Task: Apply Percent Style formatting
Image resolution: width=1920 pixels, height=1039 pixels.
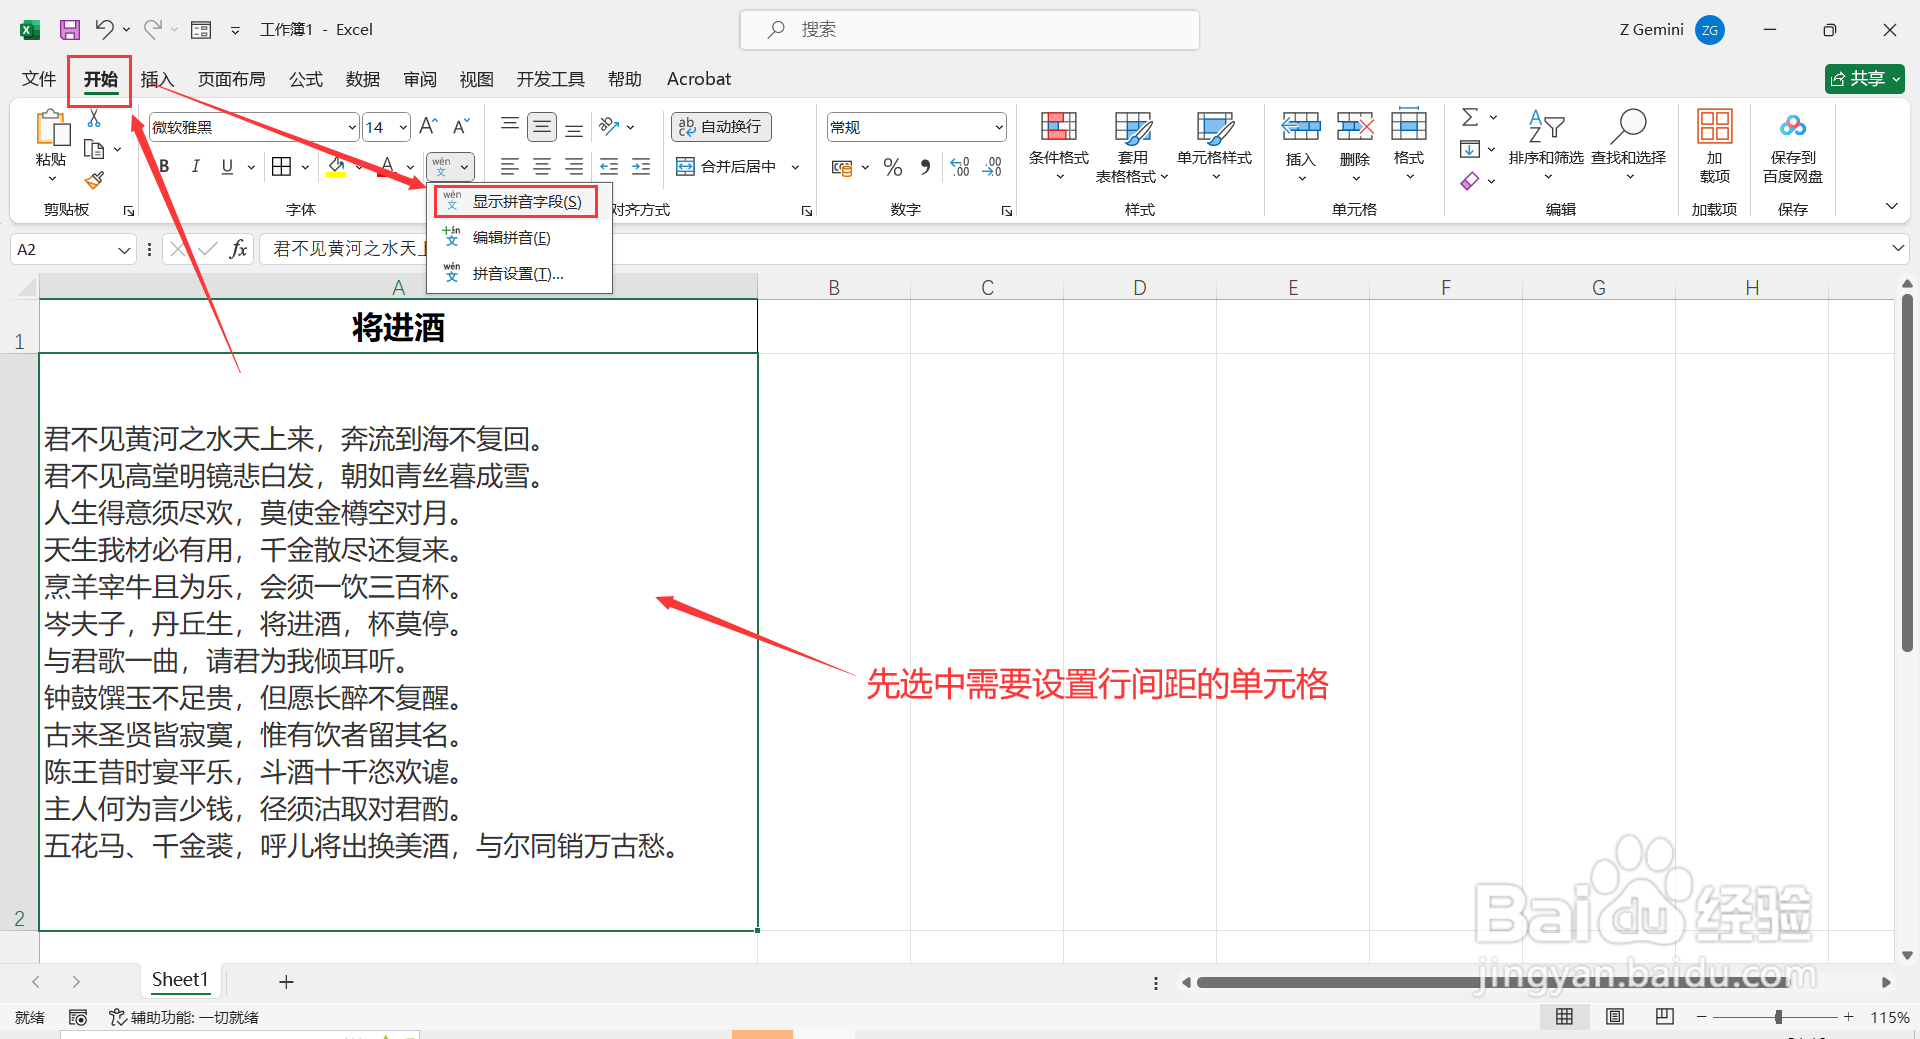Action: (x=893, y=167)
